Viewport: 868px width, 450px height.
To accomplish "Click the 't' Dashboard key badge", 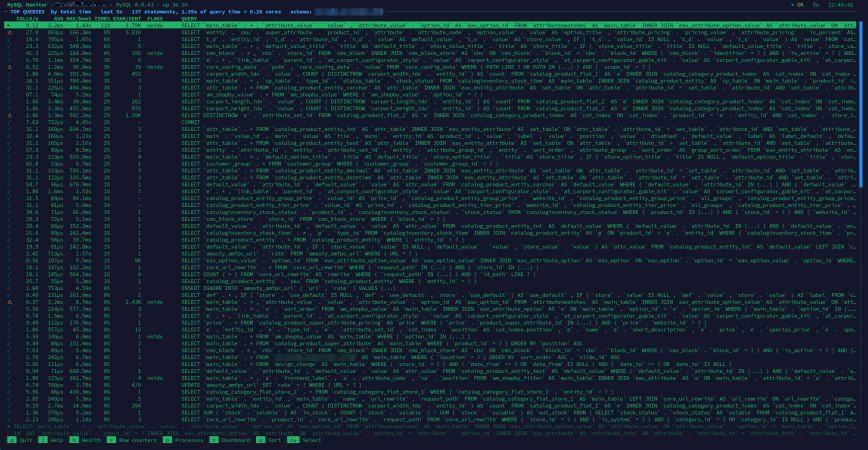I will [x=214, y=440].
